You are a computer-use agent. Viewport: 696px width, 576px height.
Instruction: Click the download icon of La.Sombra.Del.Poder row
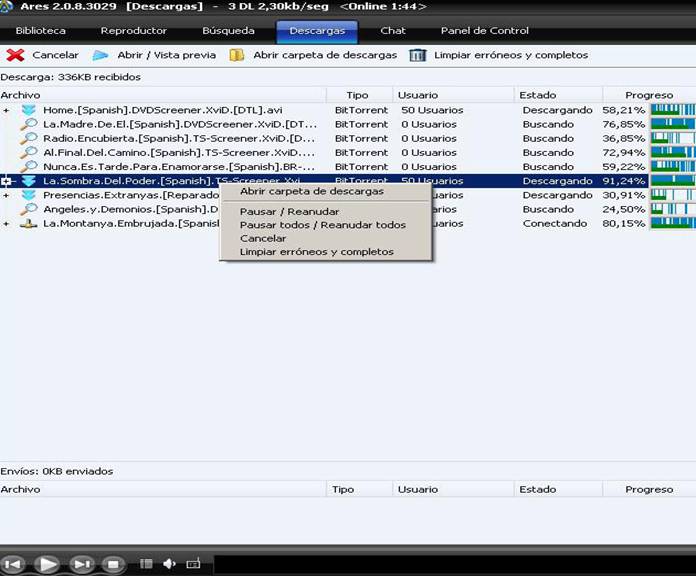[x=29, y=181]
